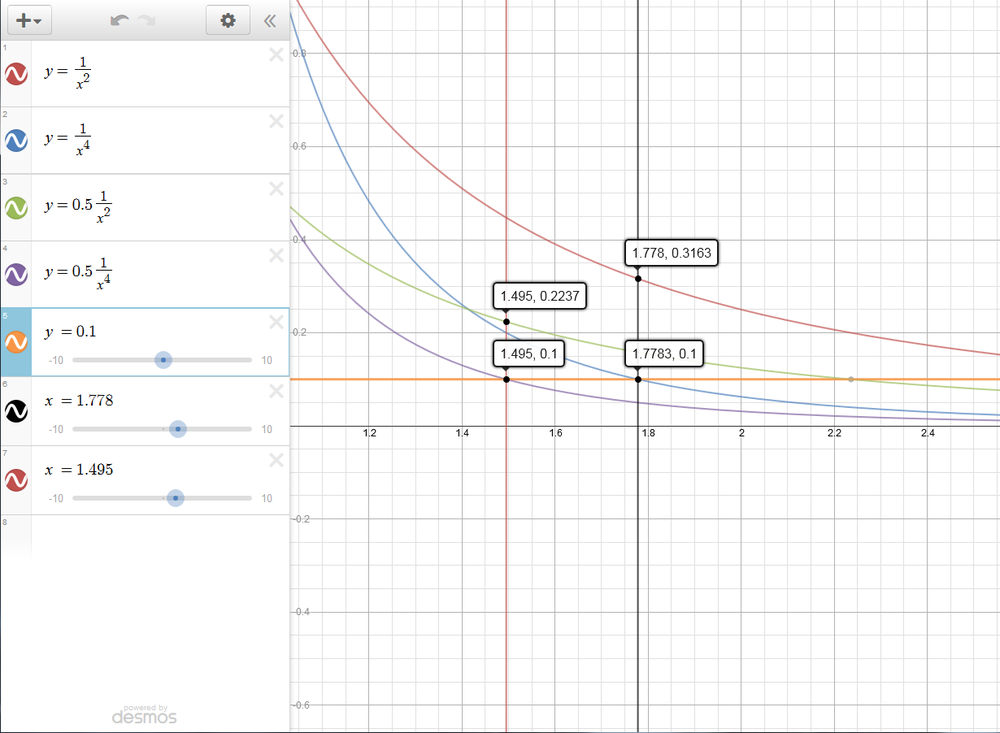The width and height of the screenshot is (1000, 733).
Task: Click the undo arrow
Action: pos(119,20)
